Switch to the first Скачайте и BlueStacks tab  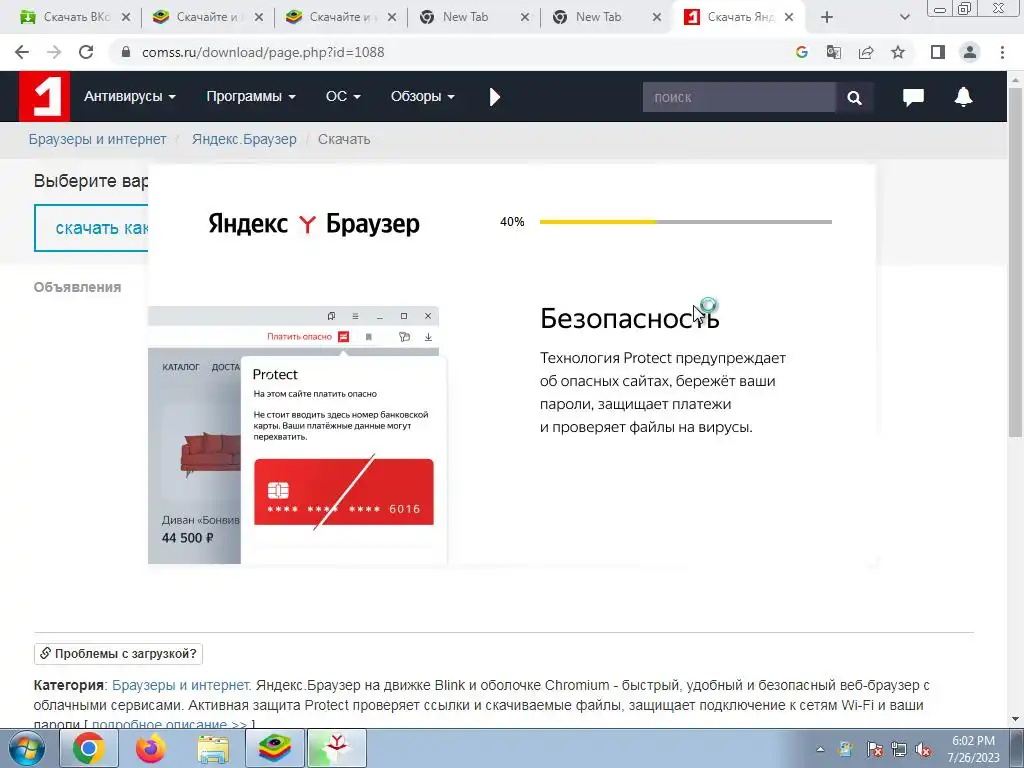[208, 18]
